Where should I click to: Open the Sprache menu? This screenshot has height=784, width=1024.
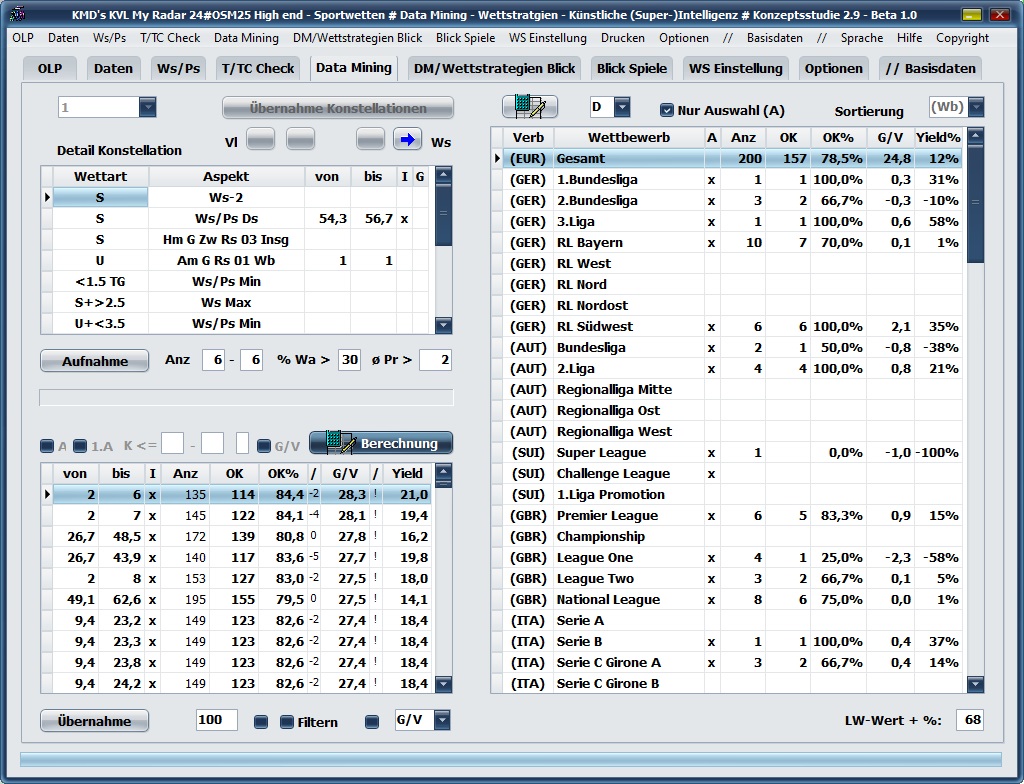(x=862, y=38)
